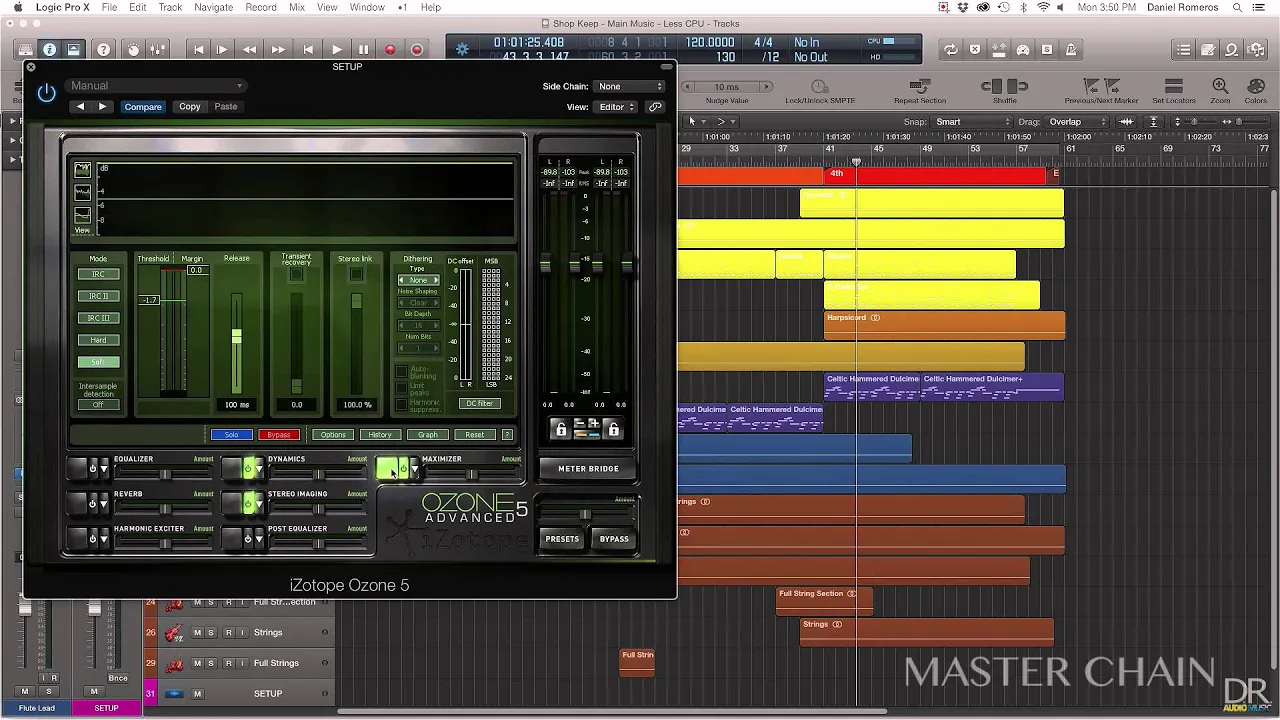The width and height of the screenshot is (1280, 720).
Task: Open the Loop Browser icon
Action: (x=1232, y=49)
